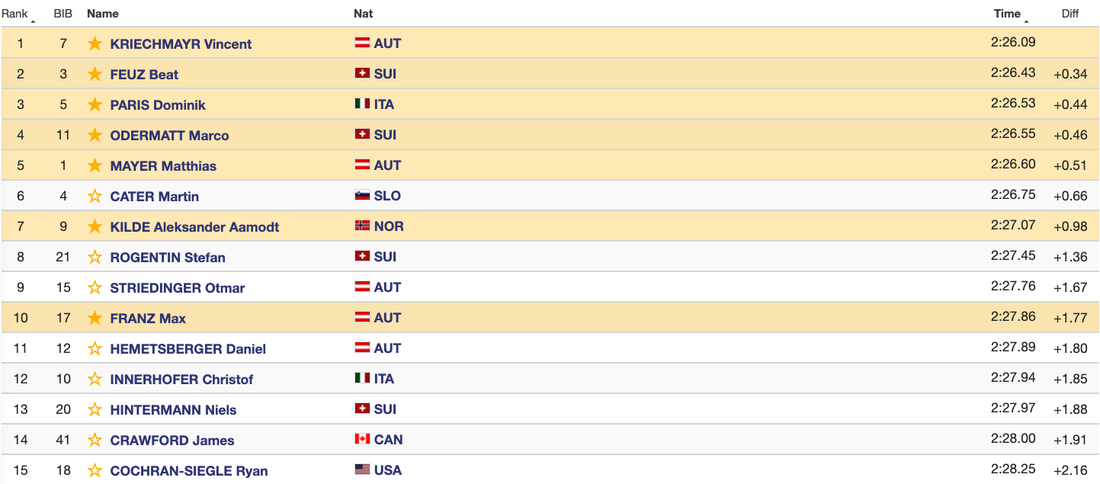This screenshot has height=484, width=1100.
Task: Click Austria flag next to KRIECHMAYR
Action: click(x=363, y=44)
